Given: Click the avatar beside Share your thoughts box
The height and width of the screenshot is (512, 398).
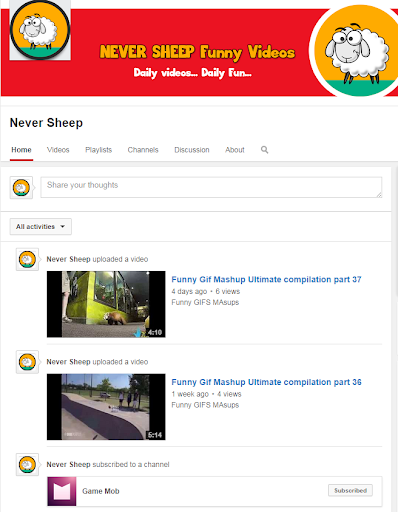Looking at the screenshot, I should tap(21, 188).
